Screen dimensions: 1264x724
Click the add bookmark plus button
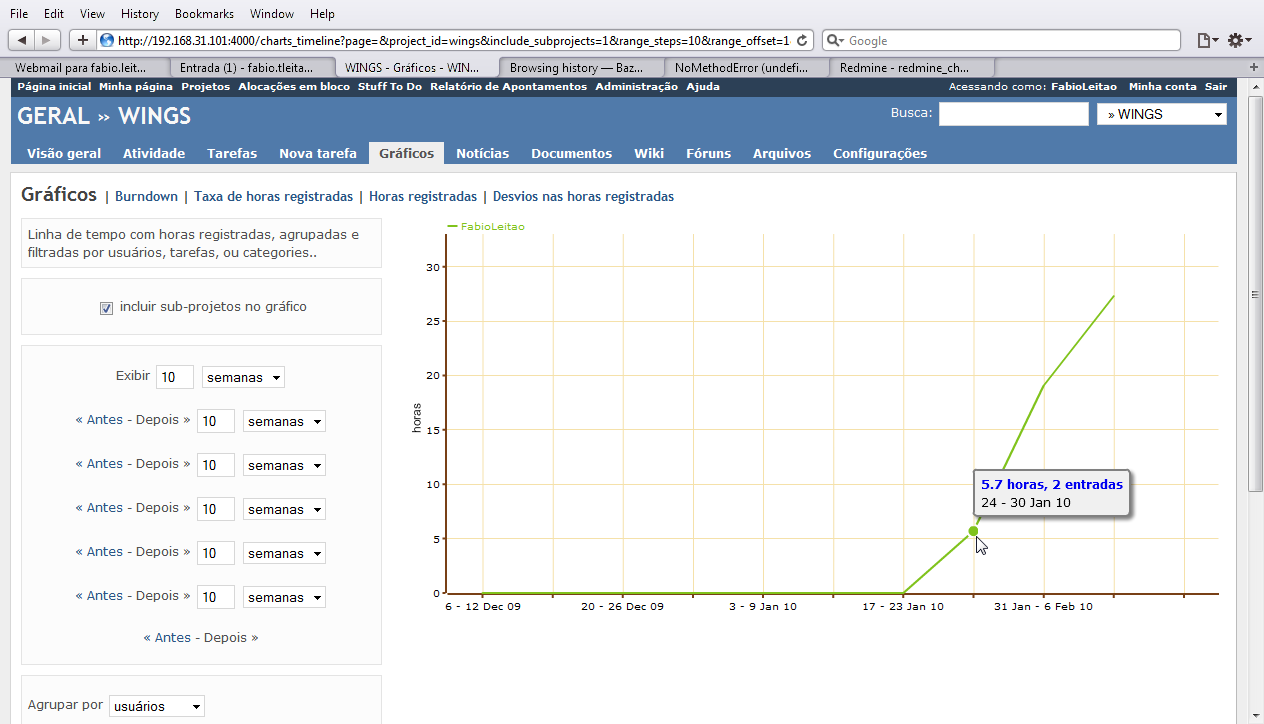click(x=83, y=40)
